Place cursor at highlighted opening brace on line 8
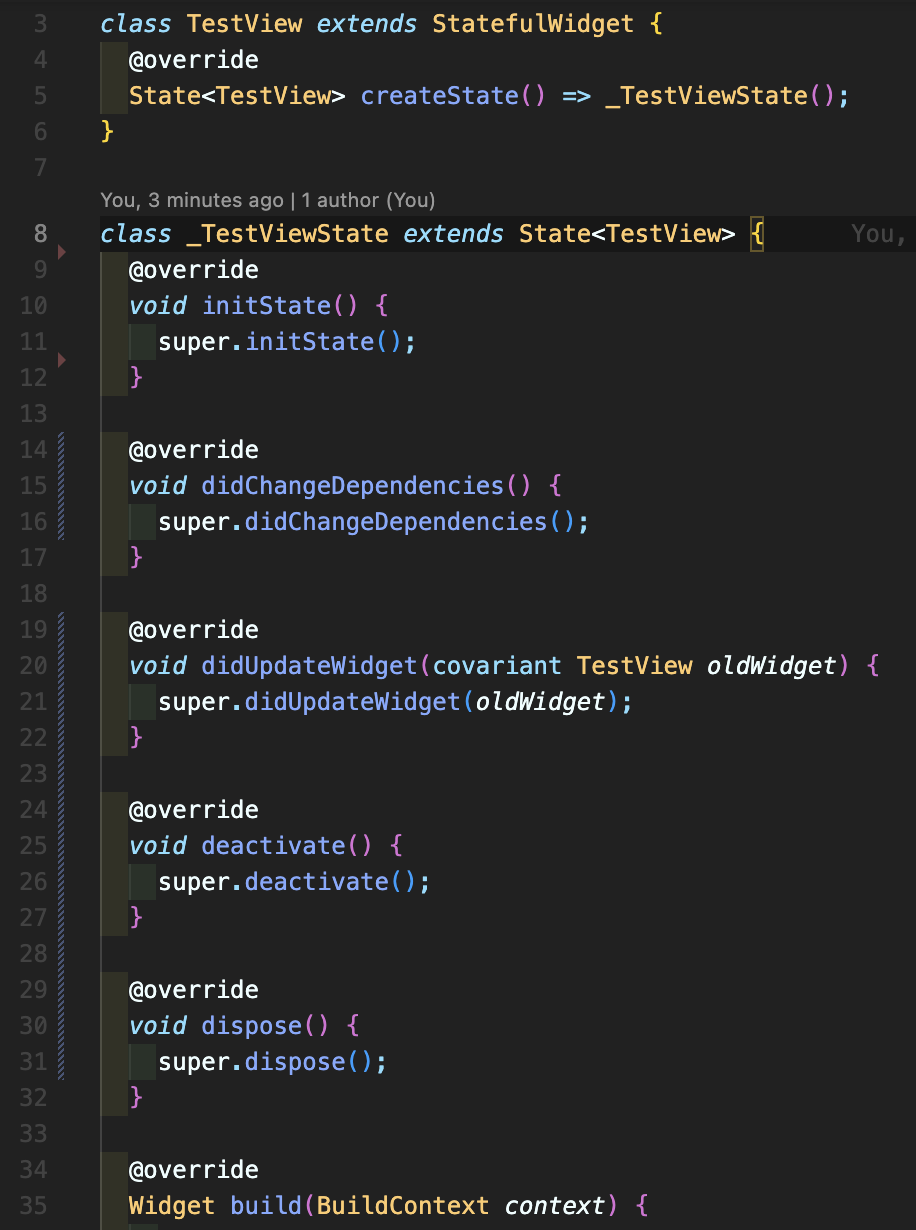This screenshot has height=1230, width=916. coord(757,234)
